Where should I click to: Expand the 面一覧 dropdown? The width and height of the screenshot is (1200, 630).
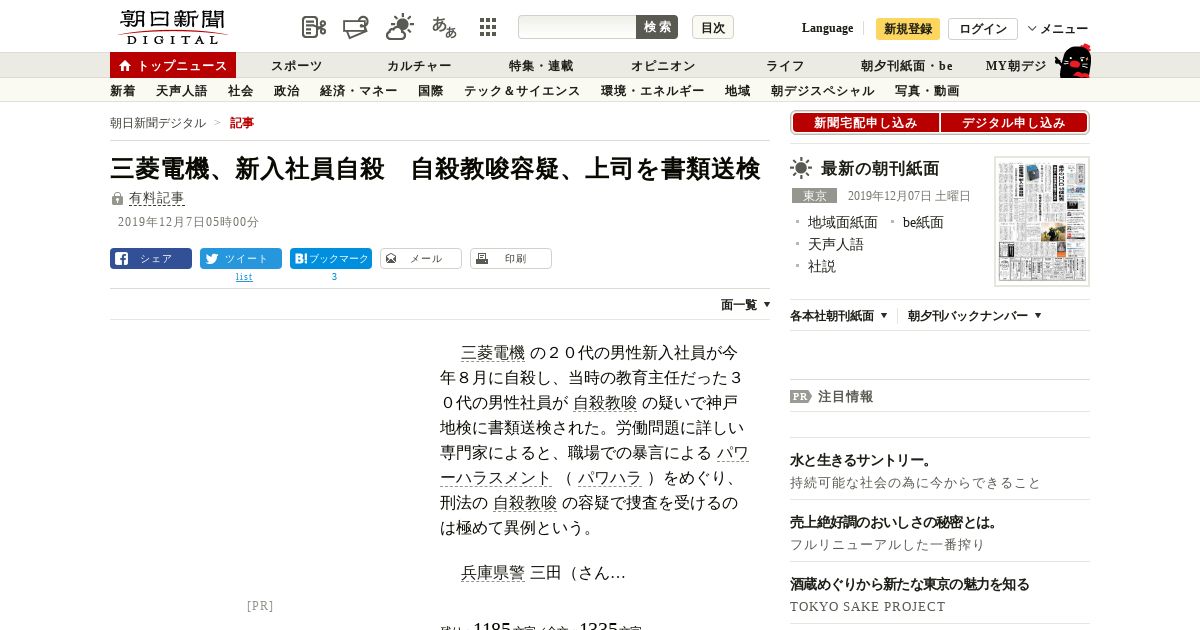pyautogui.click(x=746, y=305)
